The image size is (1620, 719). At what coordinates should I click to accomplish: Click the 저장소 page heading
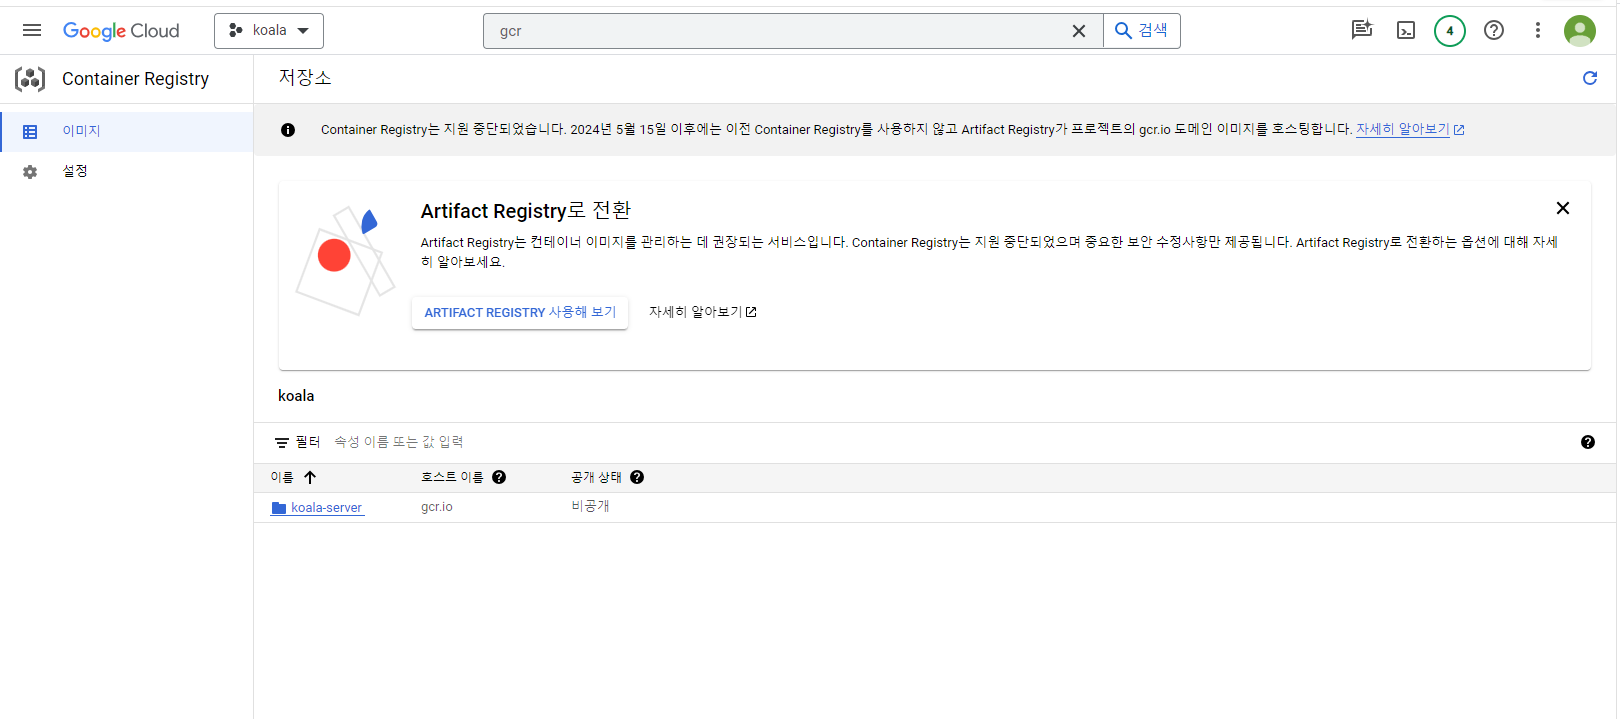tap(305, 77)
